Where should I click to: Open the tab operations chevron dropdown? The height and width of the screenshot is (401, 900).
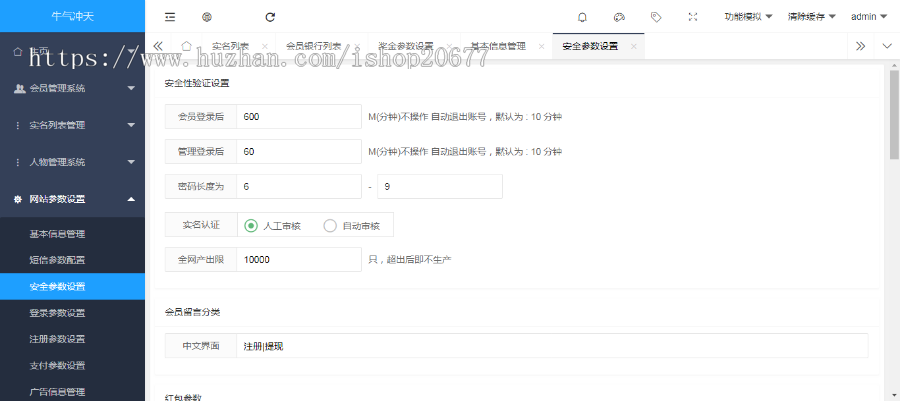887,46
